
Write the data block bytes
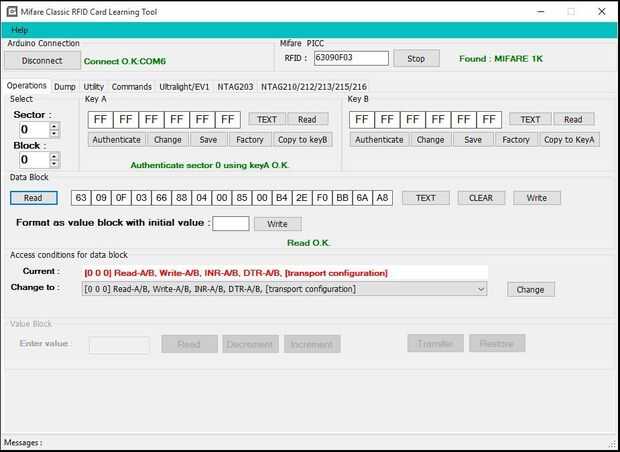point(537,198)
